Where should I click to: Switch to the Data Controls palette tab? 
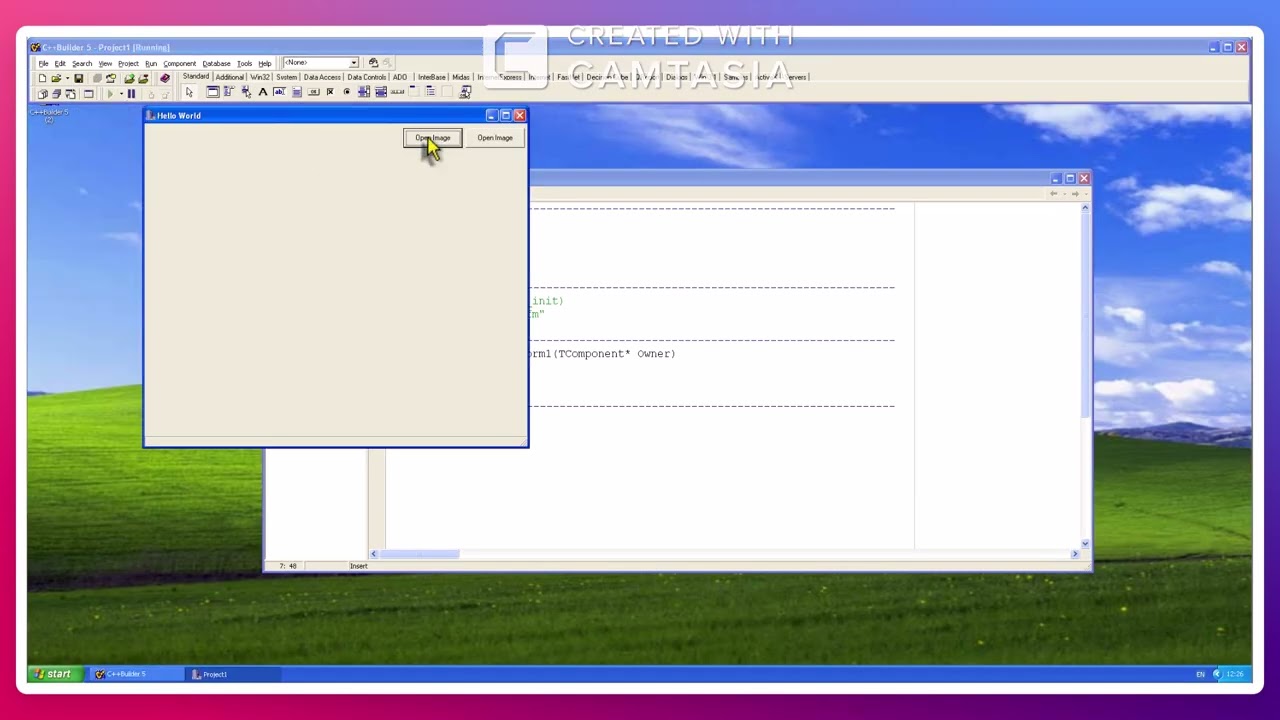tap(366, 77)
